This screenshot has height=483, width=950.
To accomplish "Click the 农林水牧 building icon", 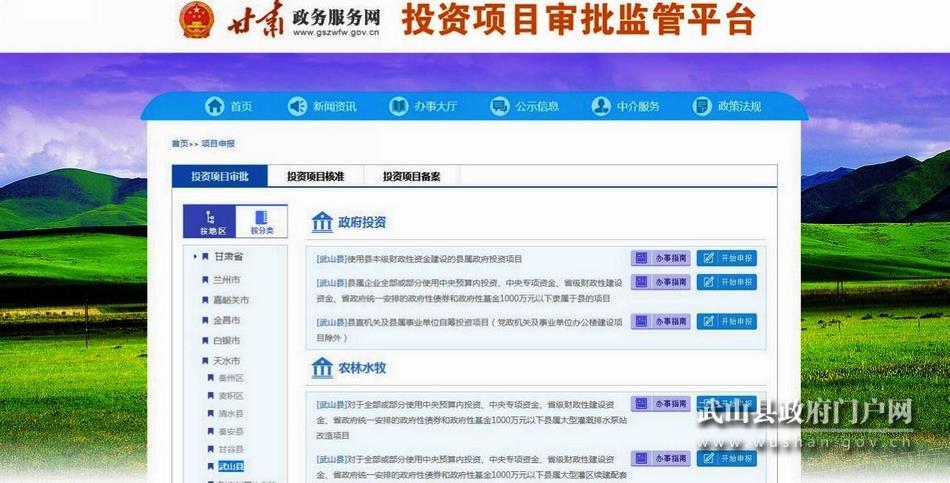I will click(322, 368).
